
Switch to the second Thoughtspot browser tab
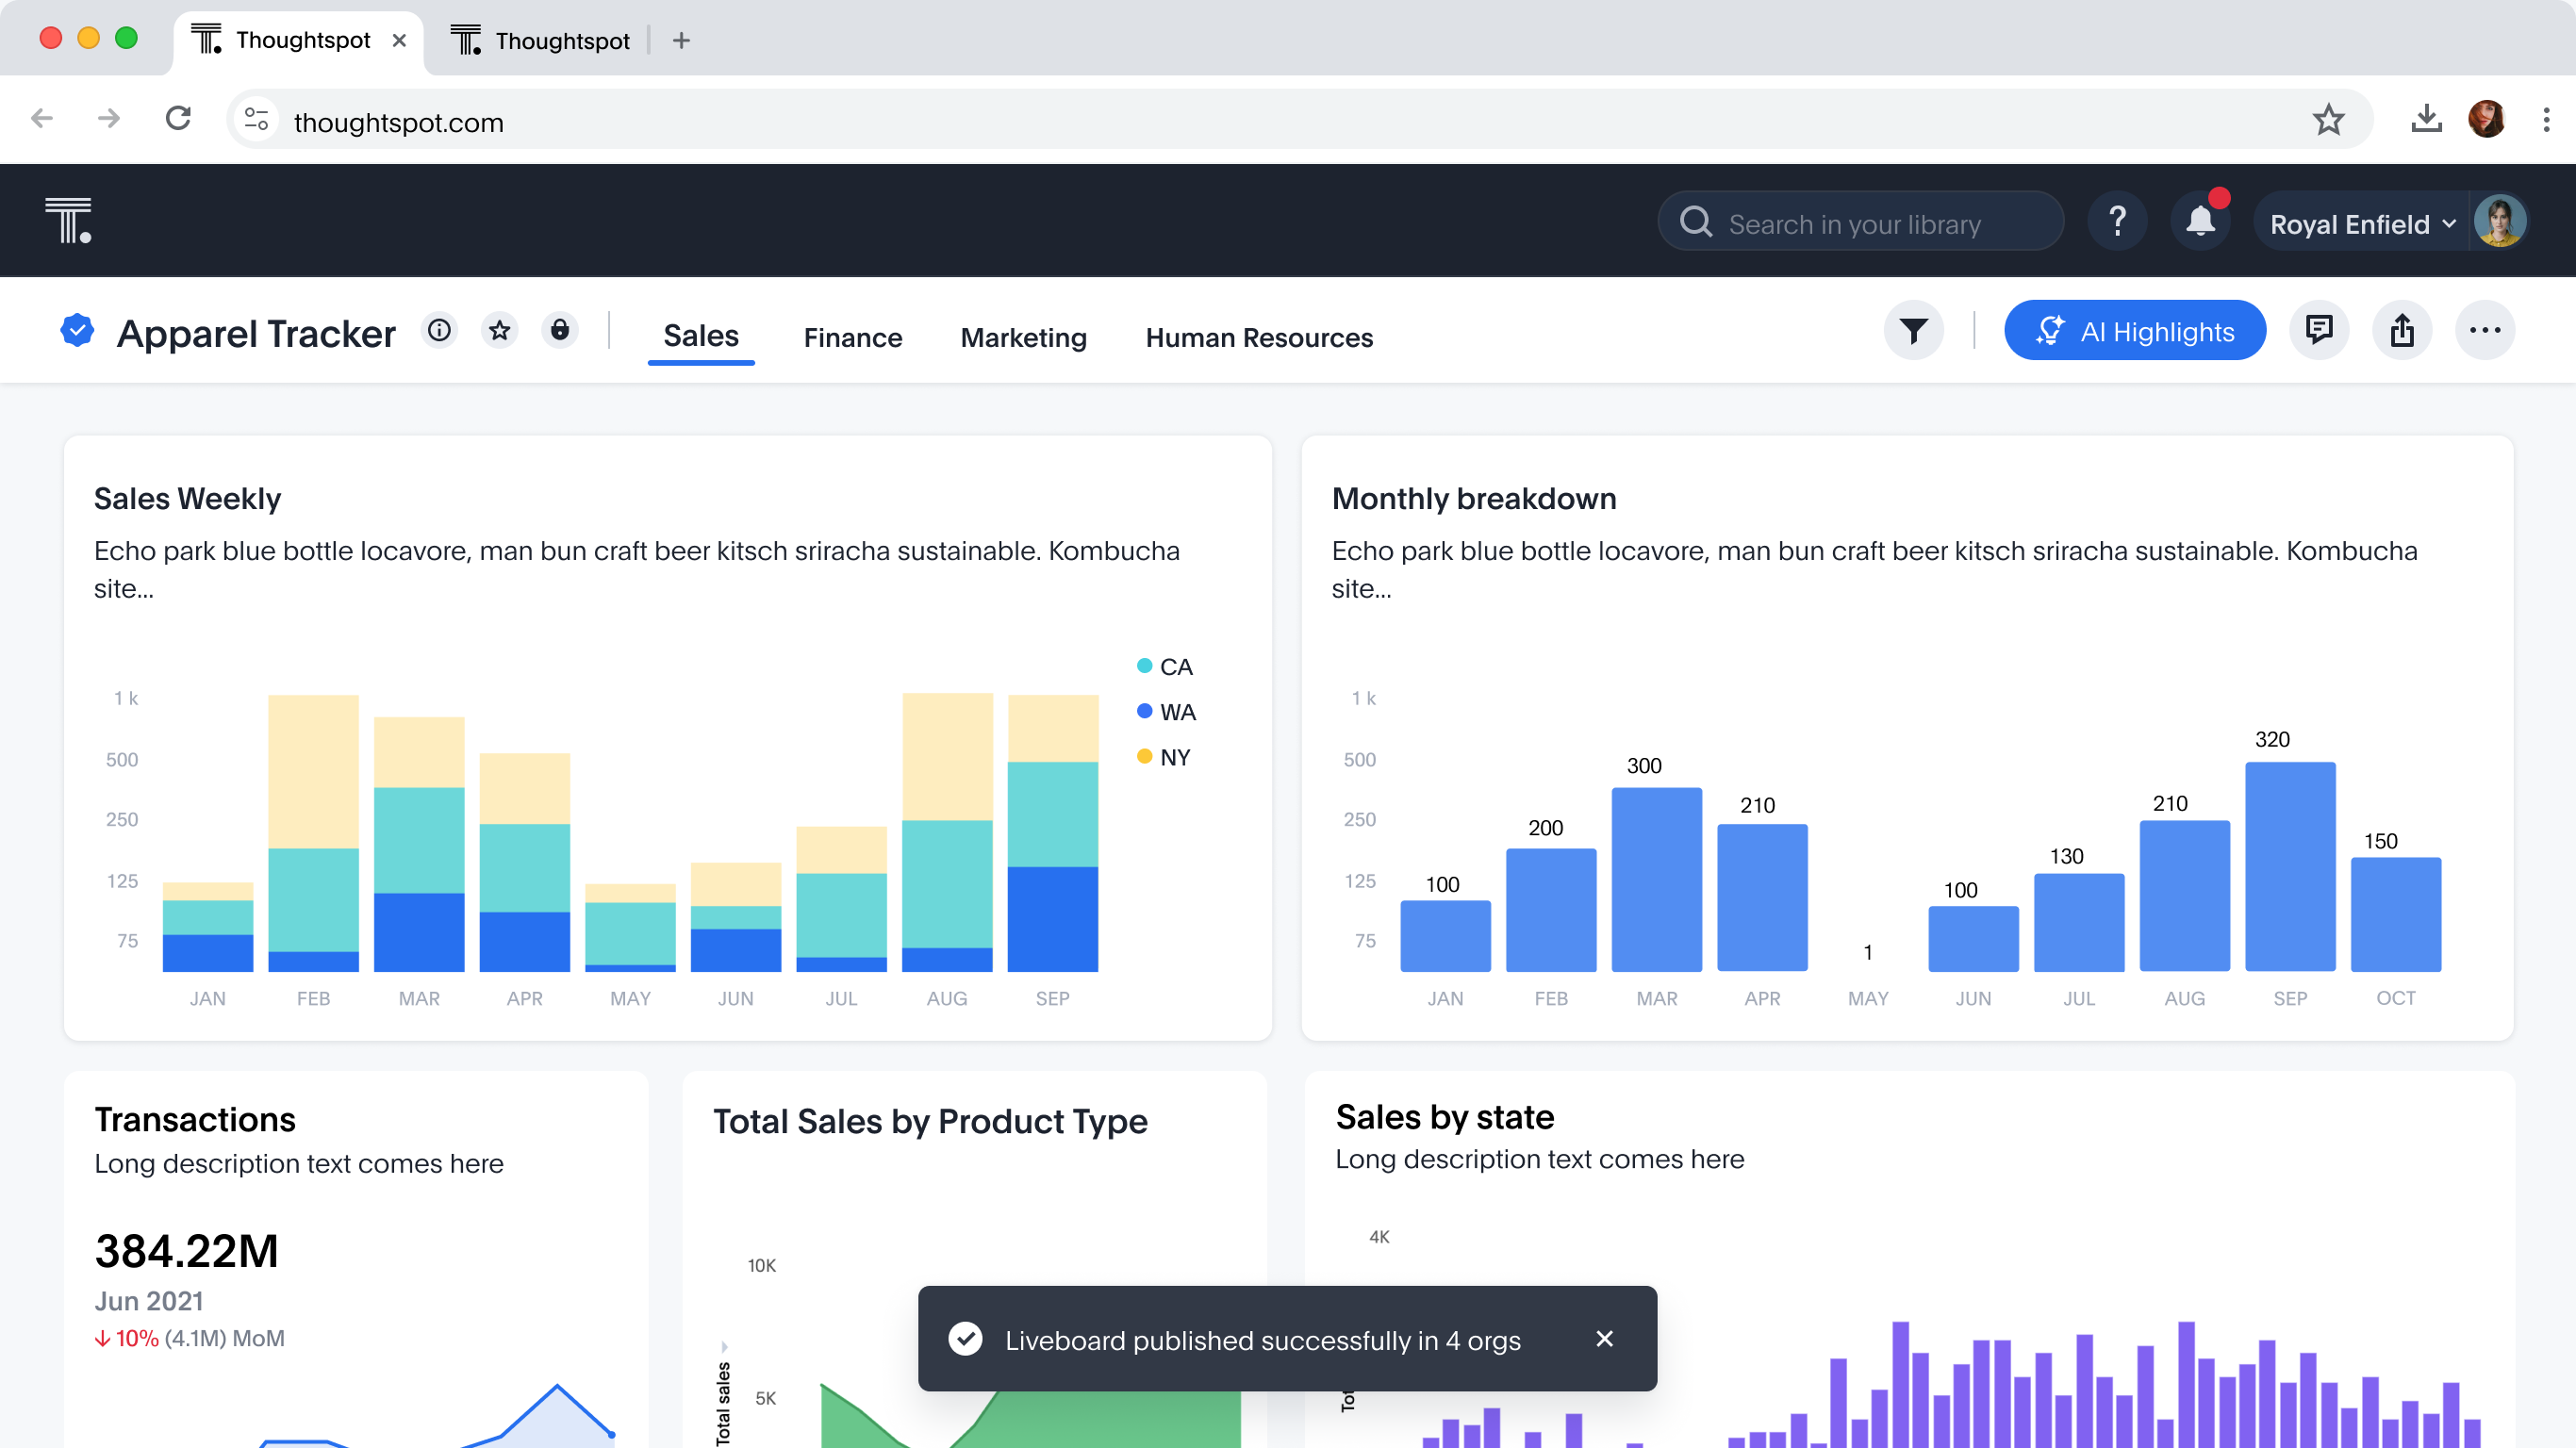coord(541,41)
